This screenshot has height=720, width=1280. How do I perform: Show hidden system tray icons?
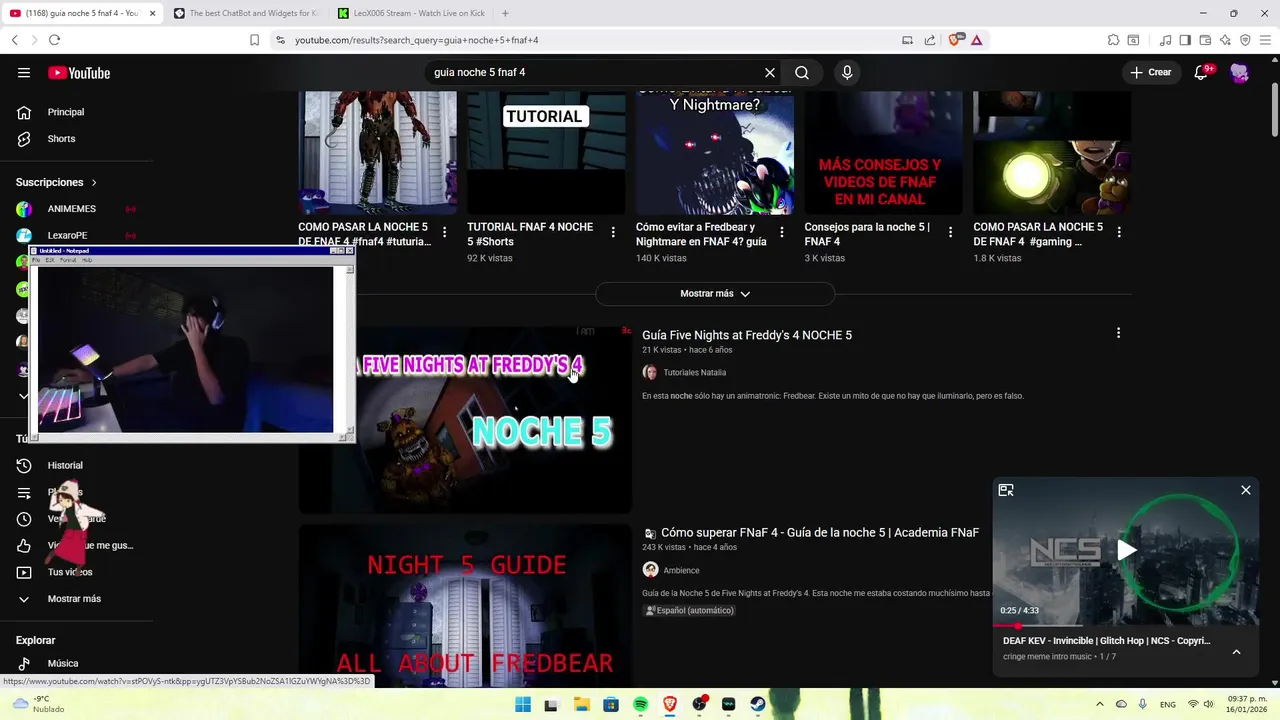[1100, 705]
